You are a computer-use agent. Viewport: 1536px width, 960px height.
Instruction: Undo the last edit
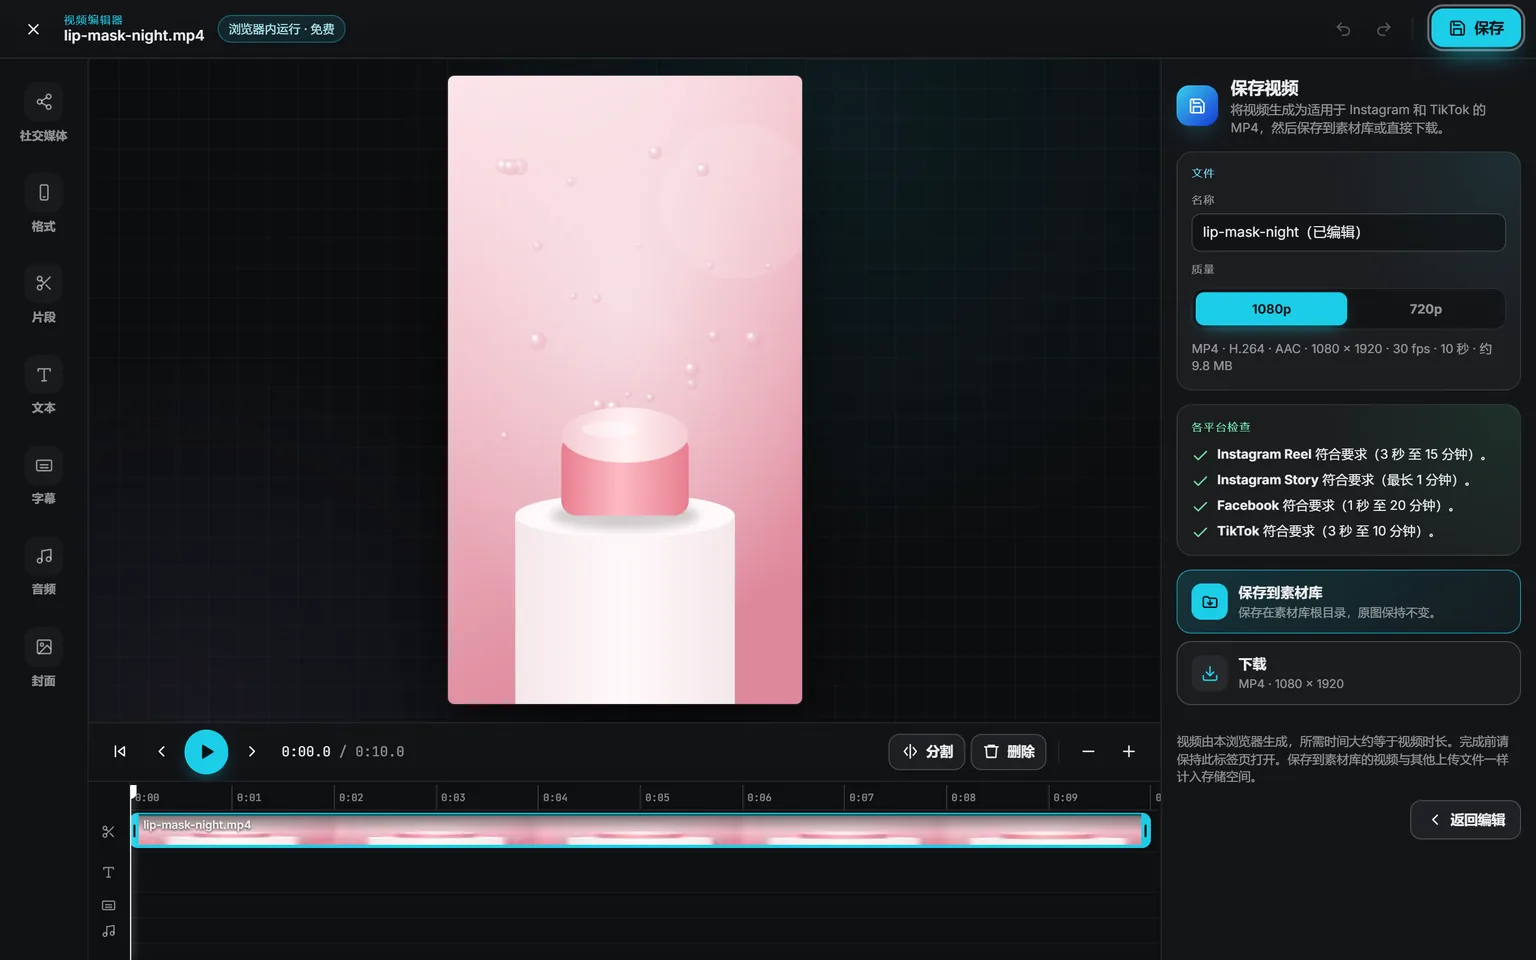point(1343,29)
